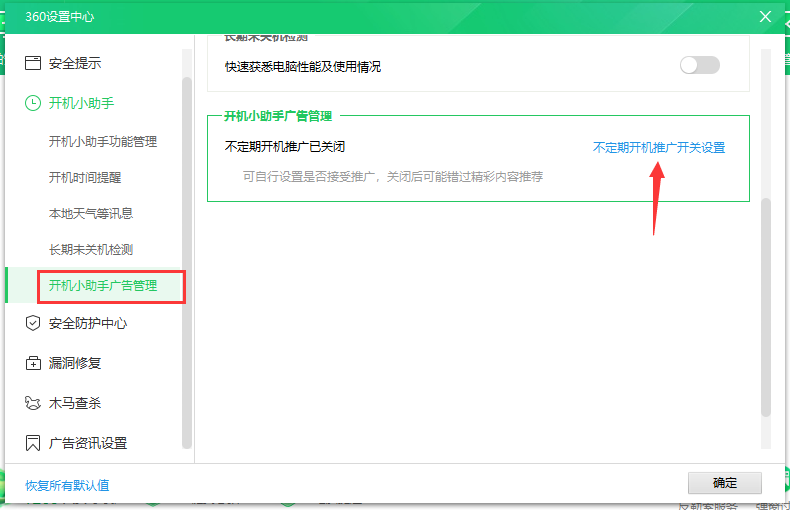Click the 木马查杀 horse icon
The height and width of the screenshot is (510, 790).
[x=33, y=403]
